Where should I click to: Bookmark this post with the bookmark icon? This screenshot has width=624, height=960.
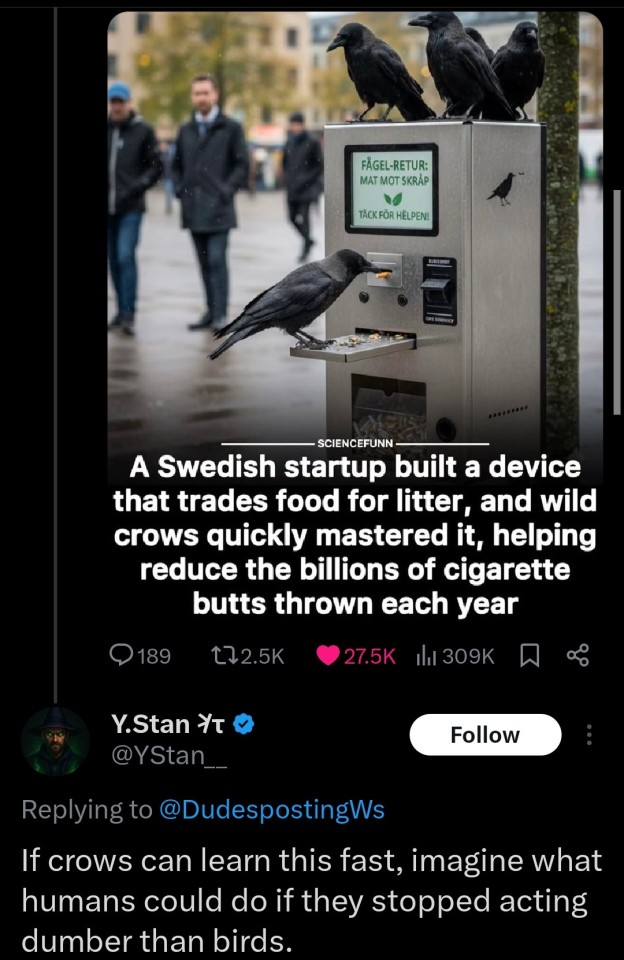[x=530, y=656]
